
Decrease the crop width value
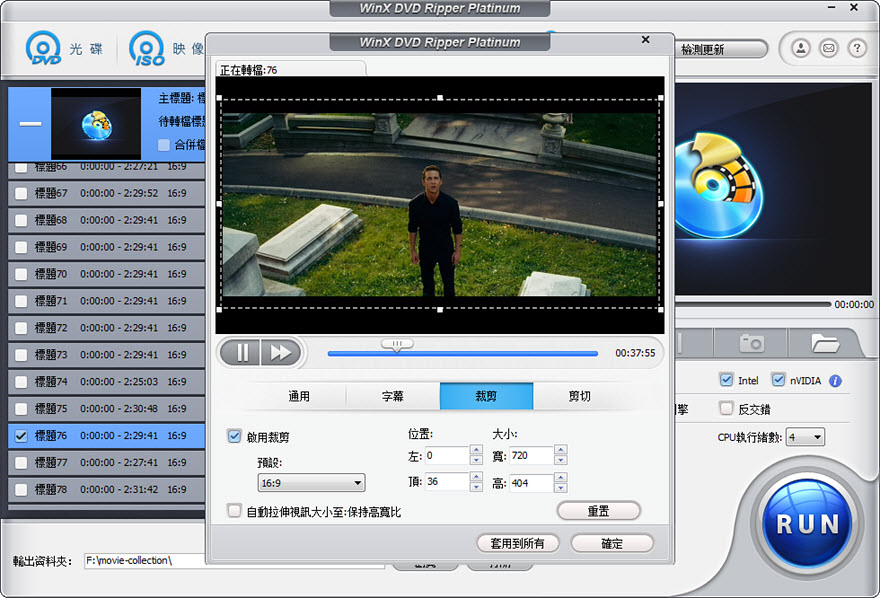561,459
